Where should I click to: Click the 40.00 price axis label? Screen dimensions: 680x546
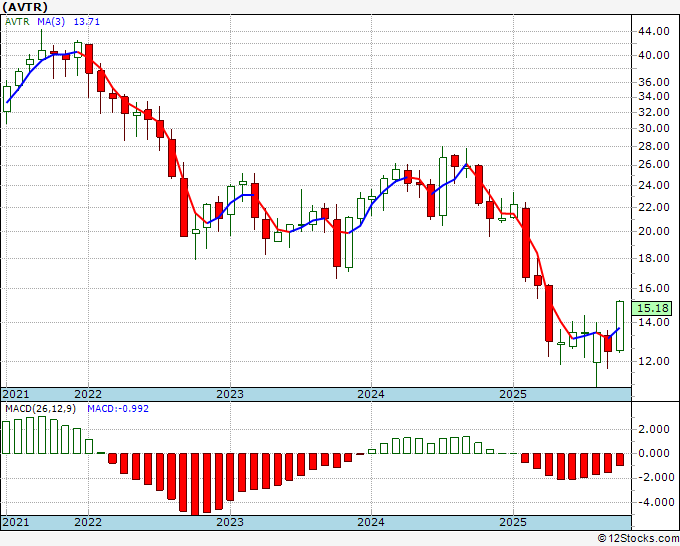pyautogui.click(x=654, y=56)
